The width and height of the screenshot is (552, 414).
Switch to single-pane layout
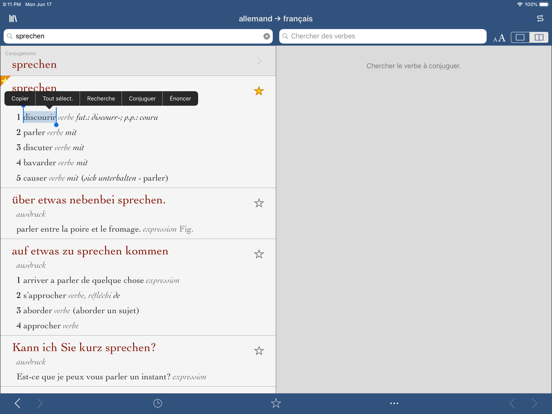pos(520,37)
